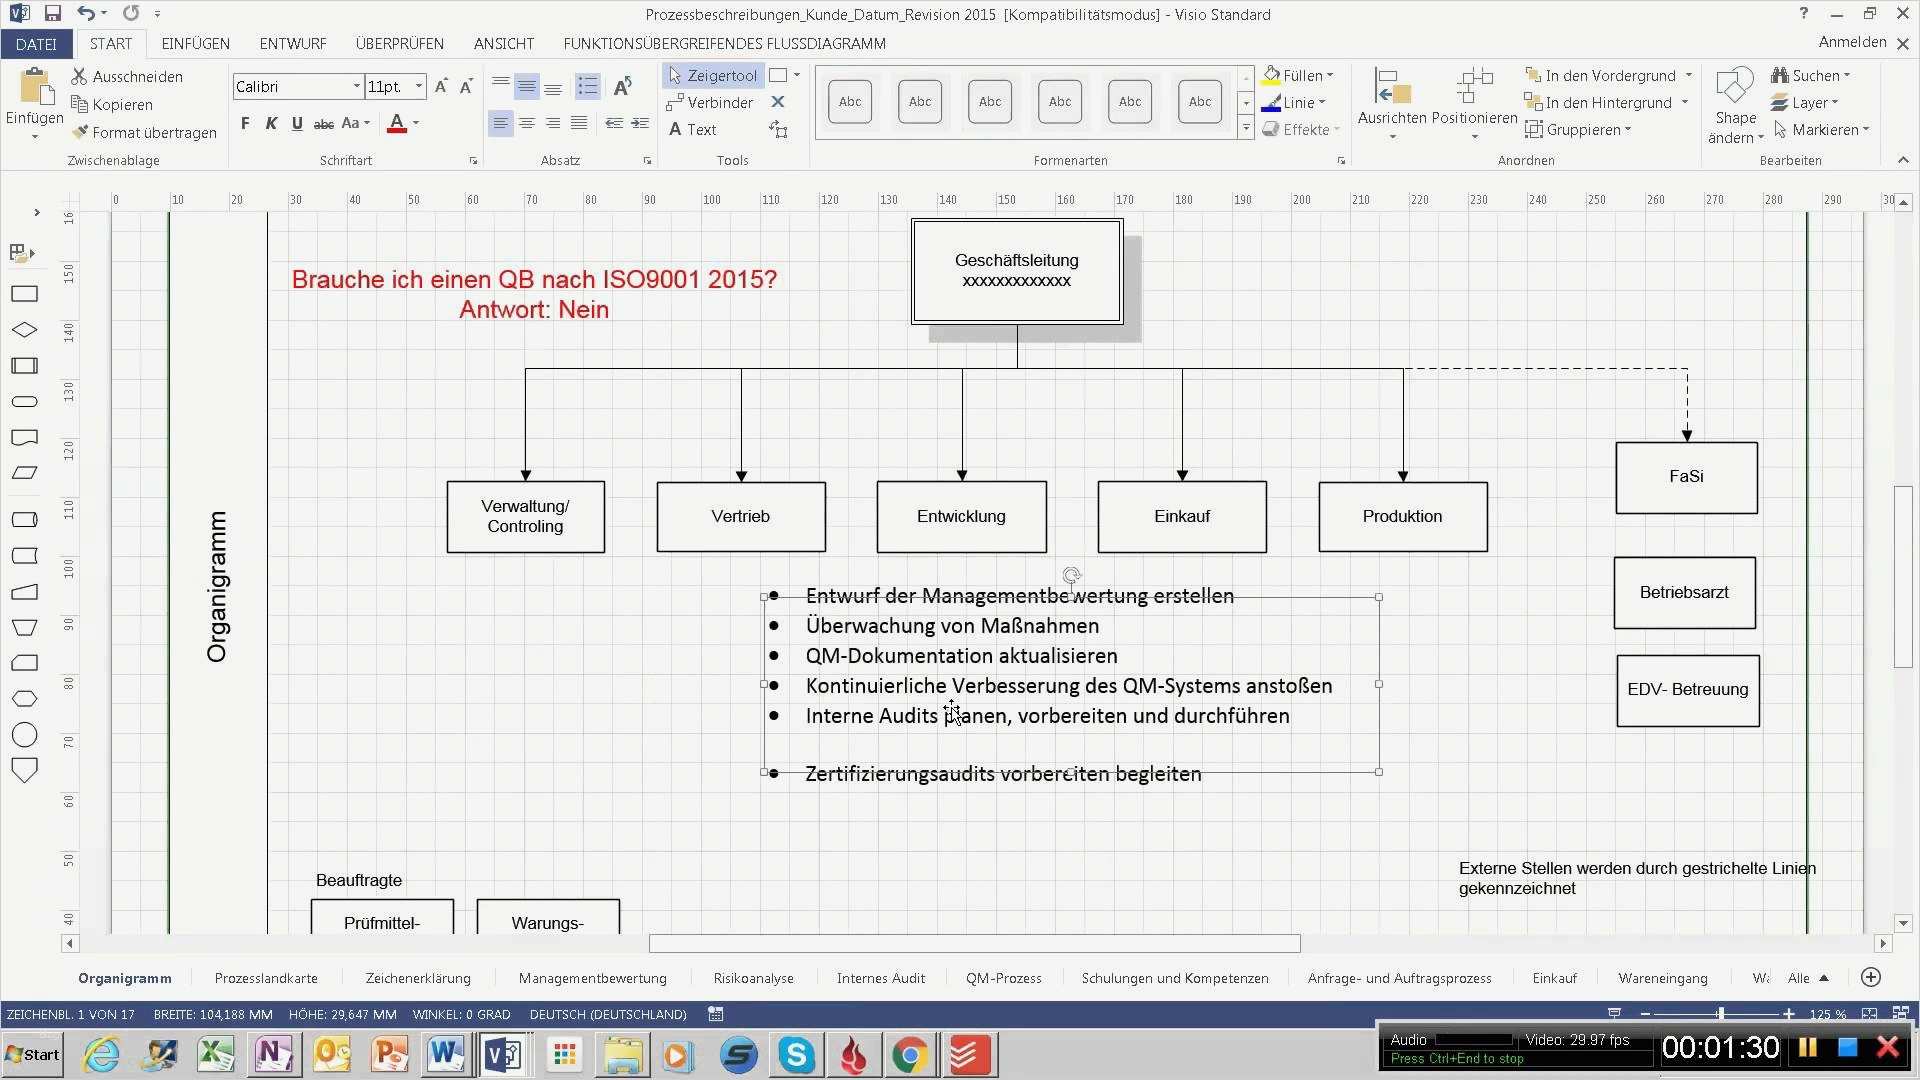This screenshot has height=1080, width=1920.
Task: Open the Prozesslandkarte sheet tab
Action: coord(266,978)
